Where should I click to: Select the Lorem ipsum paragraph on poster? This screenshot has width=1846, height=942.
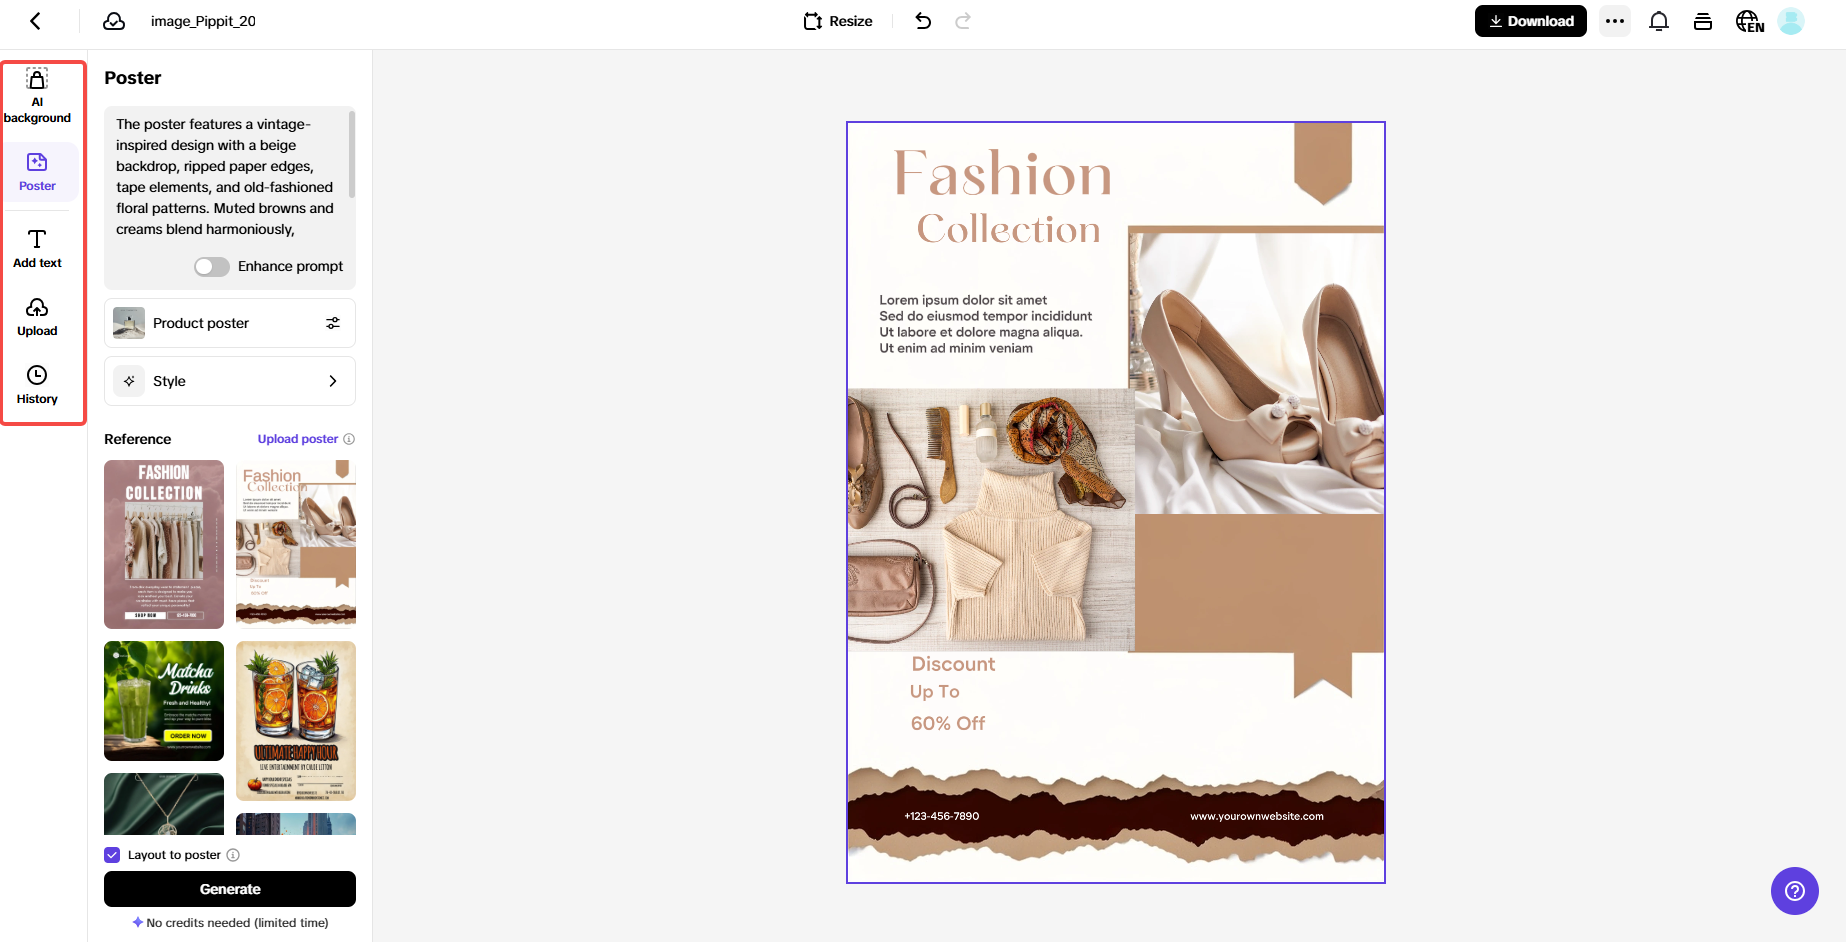click(x=985, y=324)
